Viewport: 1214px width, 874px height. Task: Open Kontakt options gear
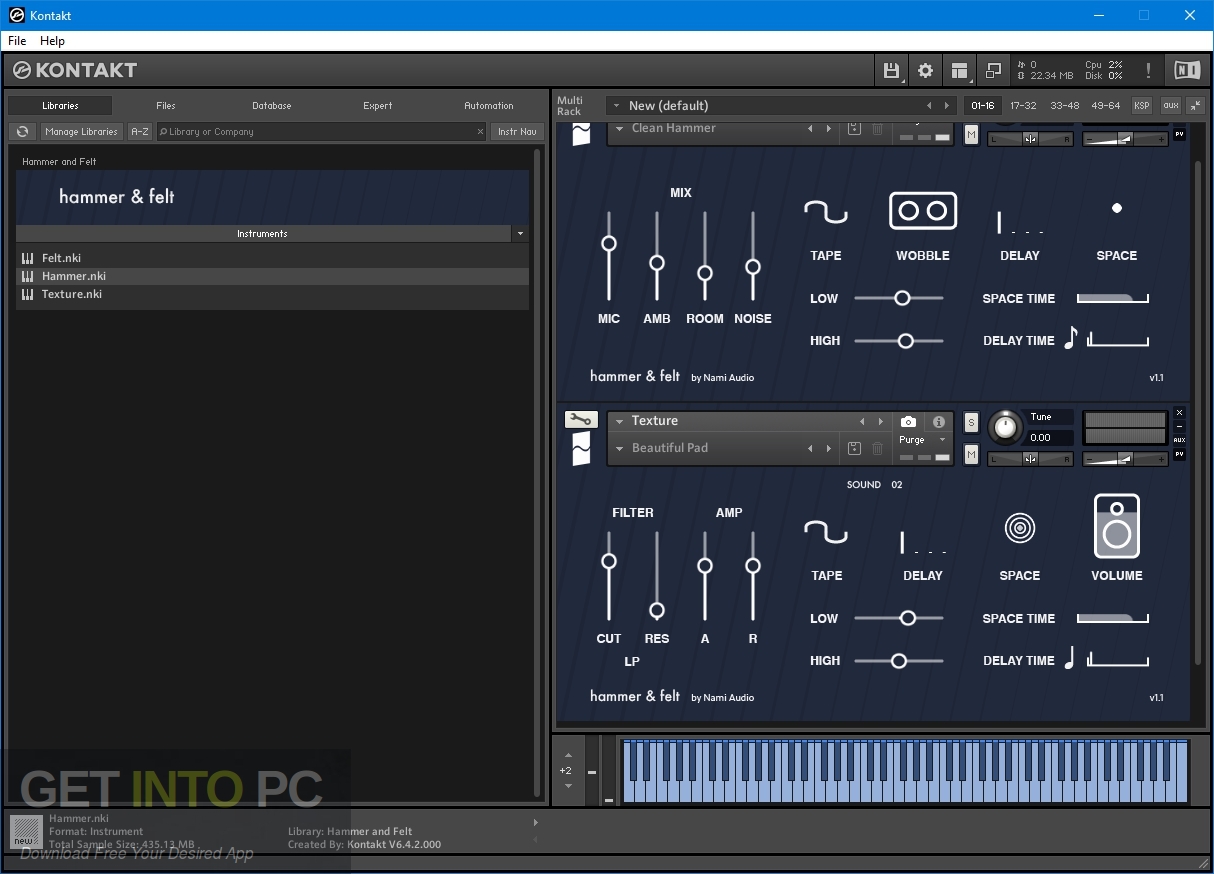tap(925, 70)
